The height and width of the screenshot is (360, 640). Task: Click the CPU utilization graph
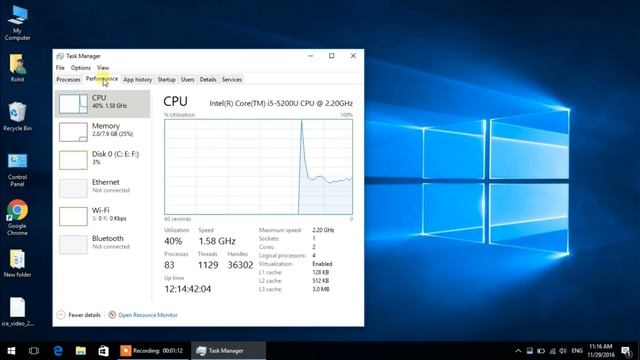pos(258,167)
